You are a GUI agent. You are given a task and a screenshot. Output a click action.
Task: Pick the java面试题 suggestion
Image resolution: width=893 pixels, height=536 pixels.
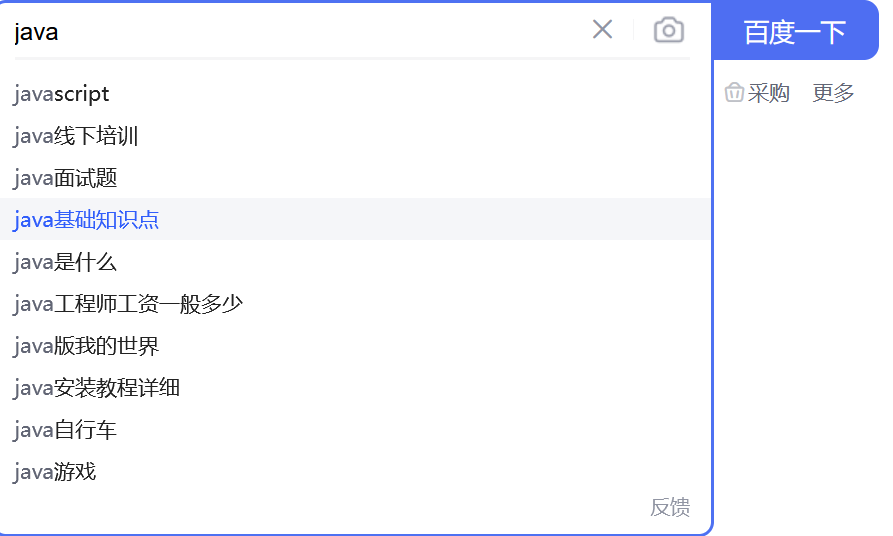pyautogui.click(x=66, y=178)
